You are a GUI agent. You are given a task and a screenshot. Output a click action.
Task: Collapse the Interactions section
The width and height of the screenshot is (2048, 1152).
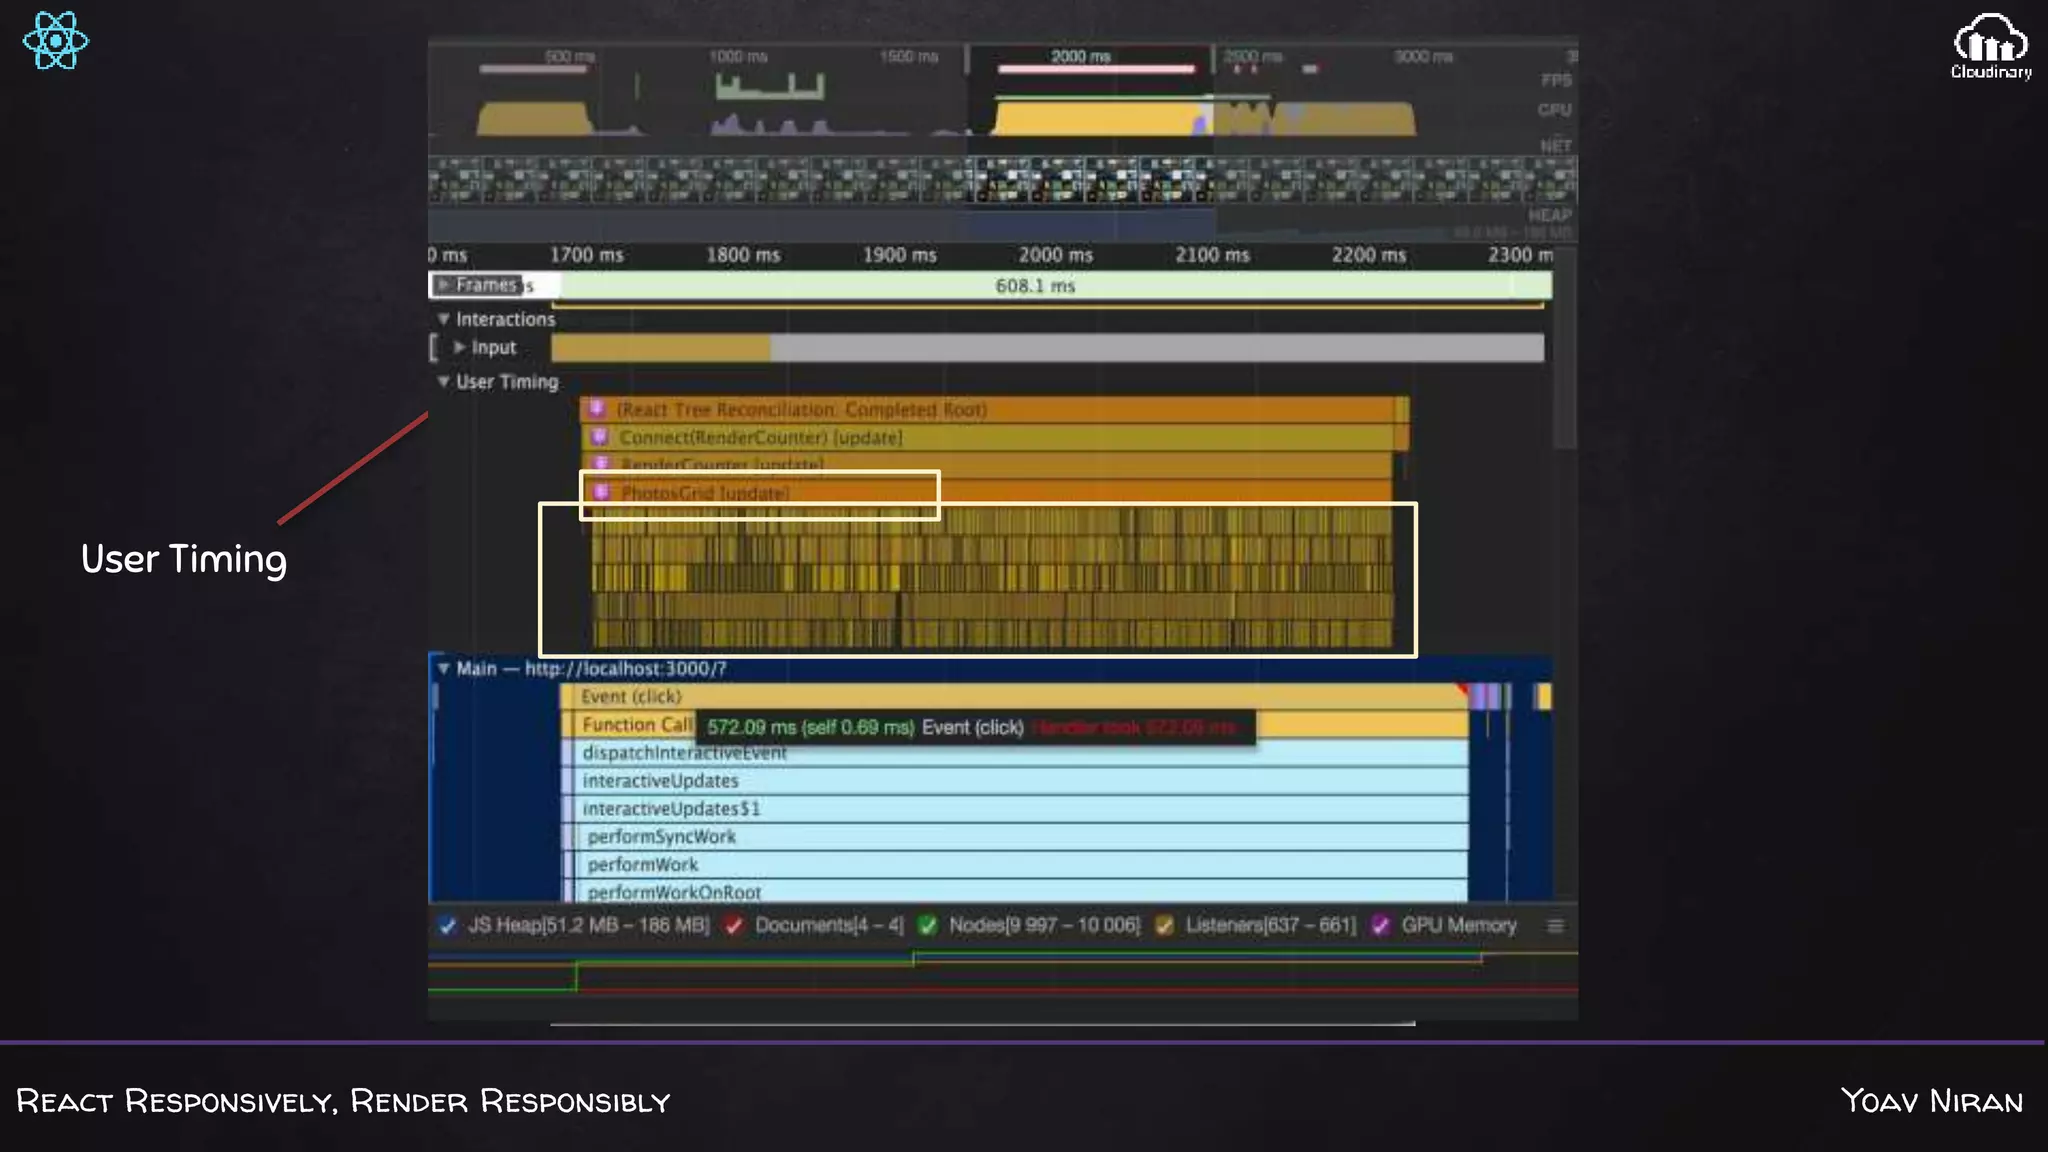pos(443,319)
